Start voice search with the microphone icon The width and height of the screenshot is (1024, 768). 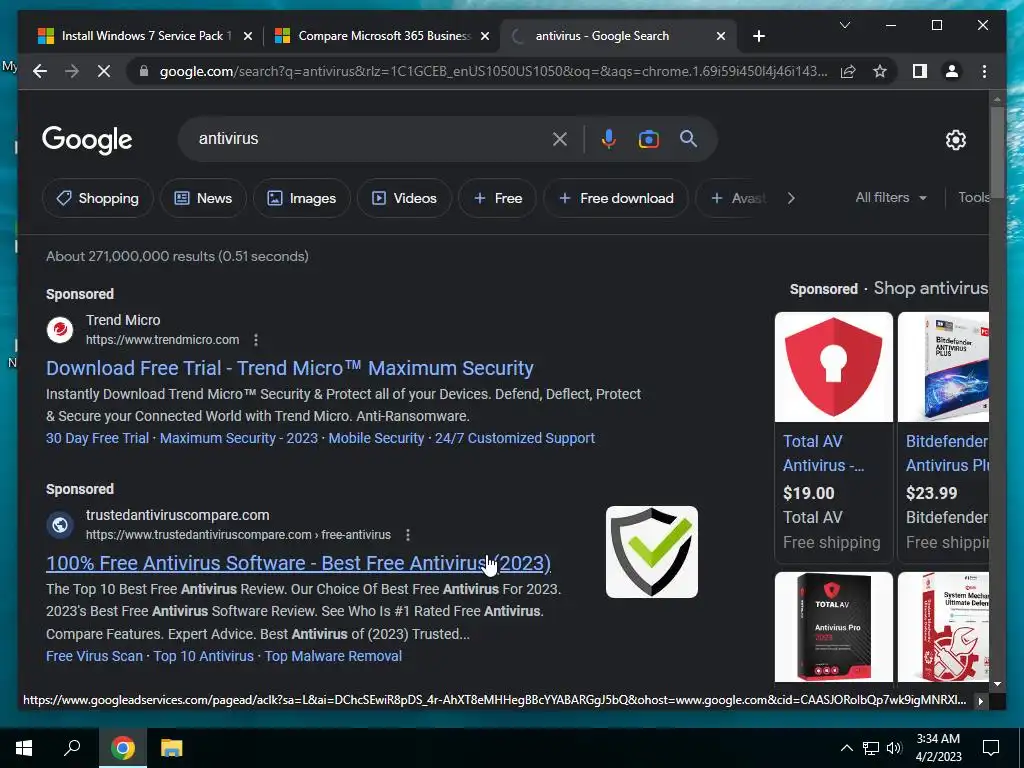pos(609,139)
